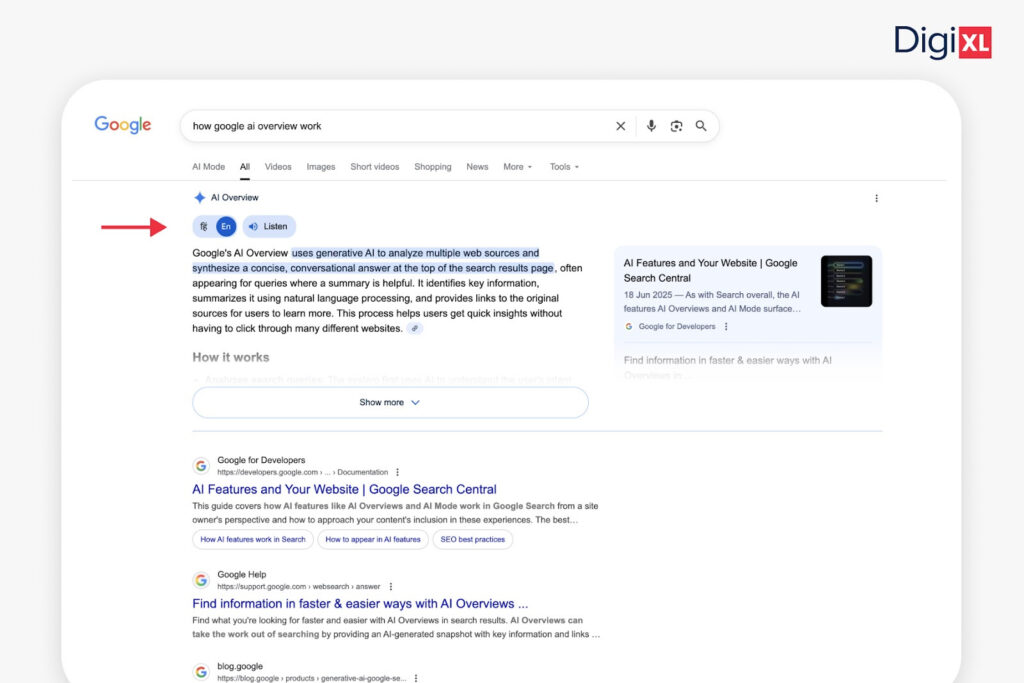Clear the search query with the X icon

621,126
